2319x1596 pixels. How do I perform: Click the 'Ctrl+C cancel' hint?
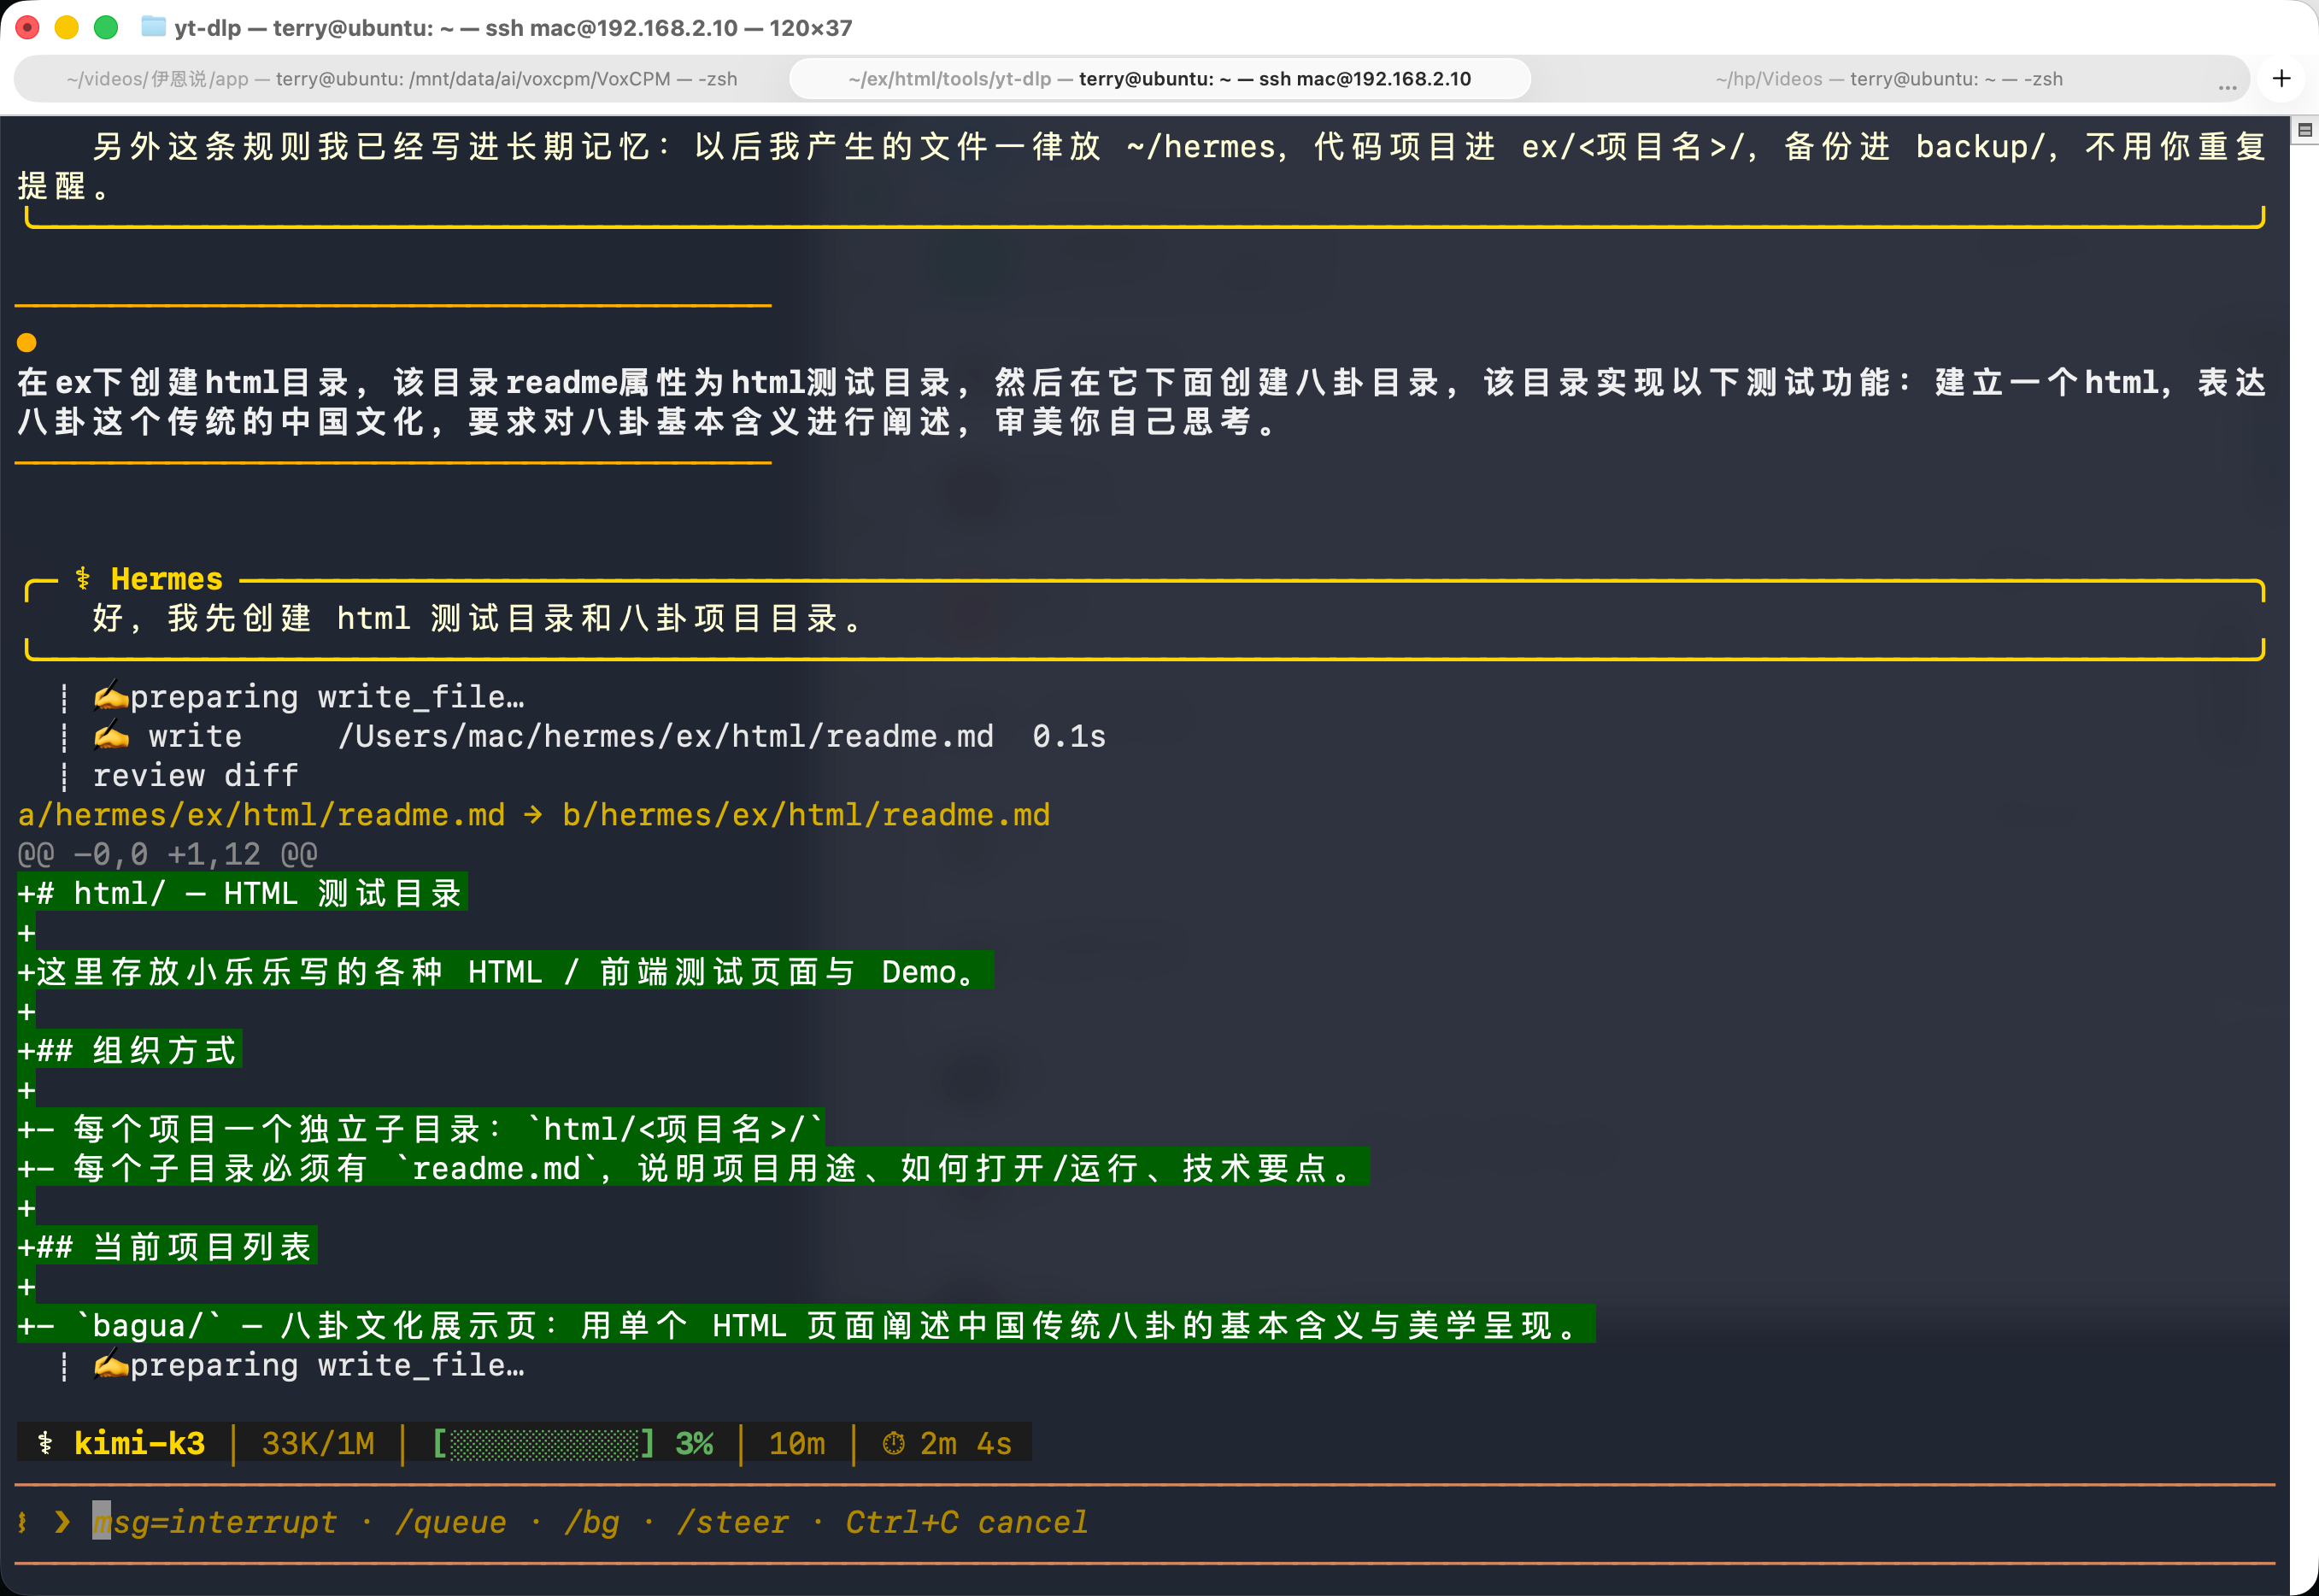(x=966, y=1522)
